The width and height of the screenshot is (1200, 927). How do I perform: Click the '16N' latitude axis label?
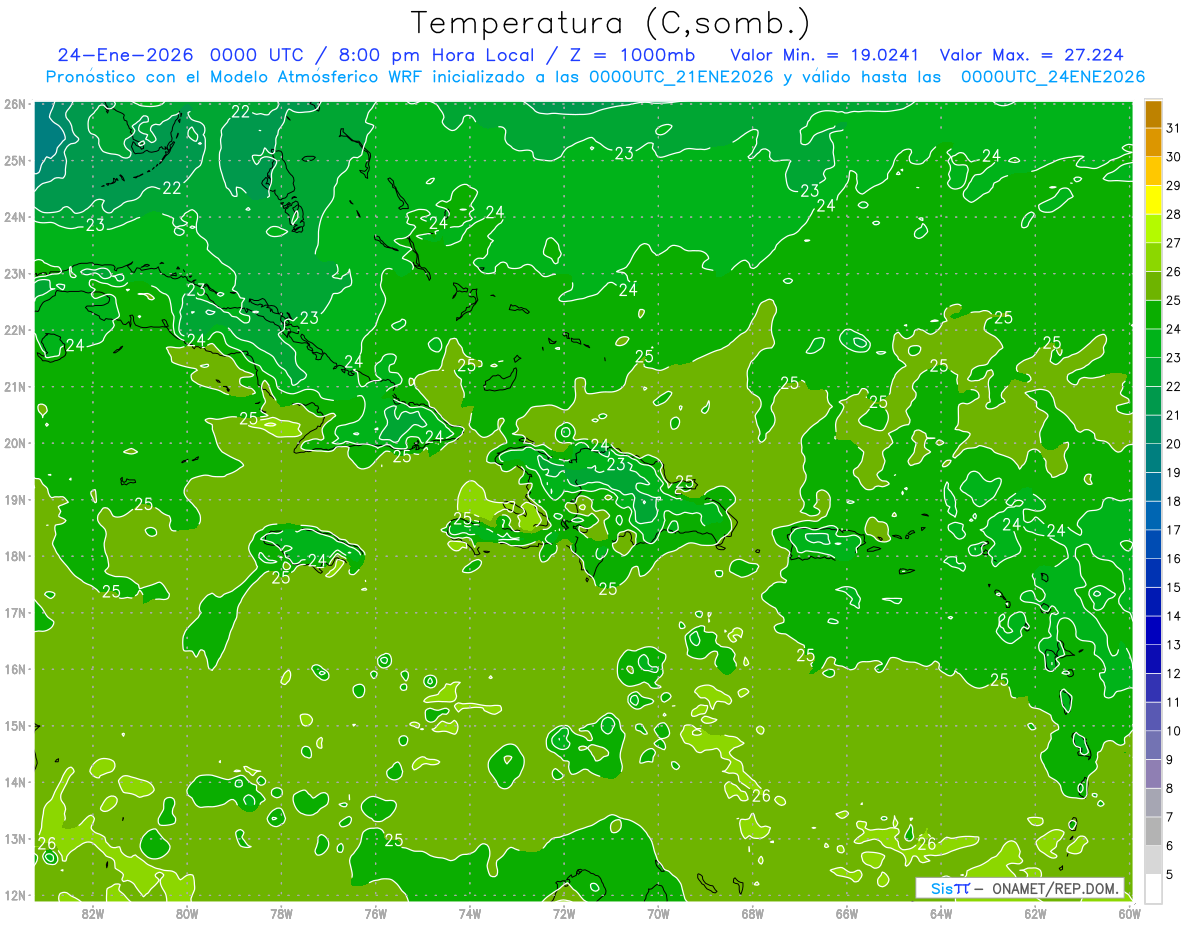pyautogui.click(x=15, y=669)
